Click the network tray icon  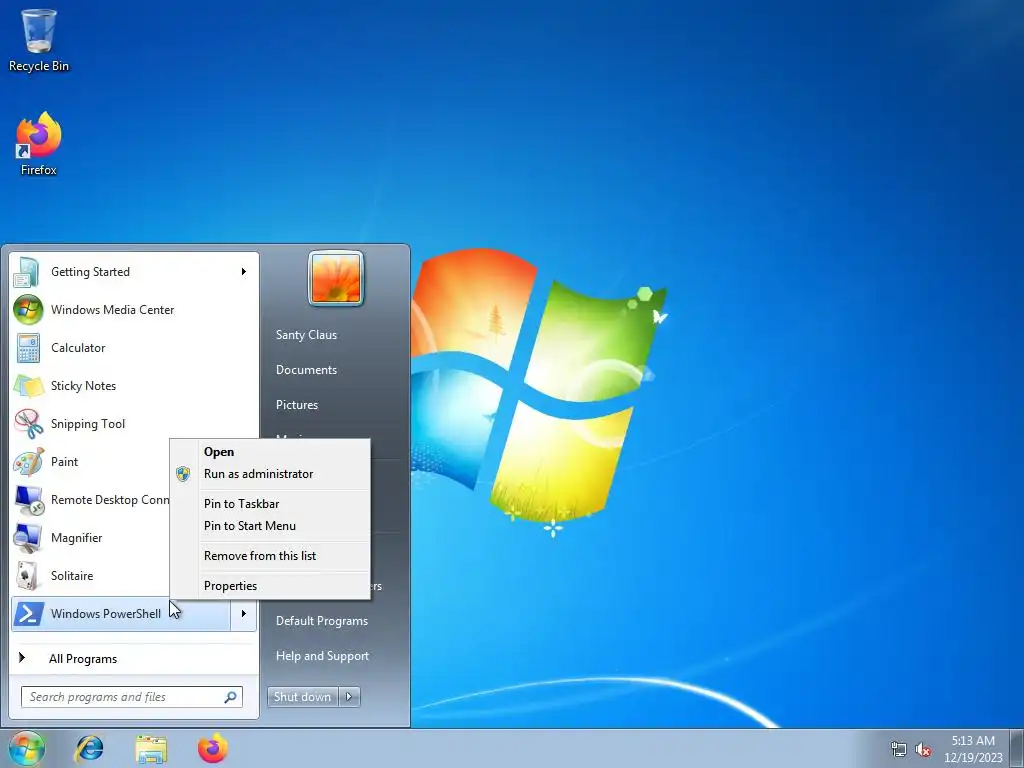899,749
